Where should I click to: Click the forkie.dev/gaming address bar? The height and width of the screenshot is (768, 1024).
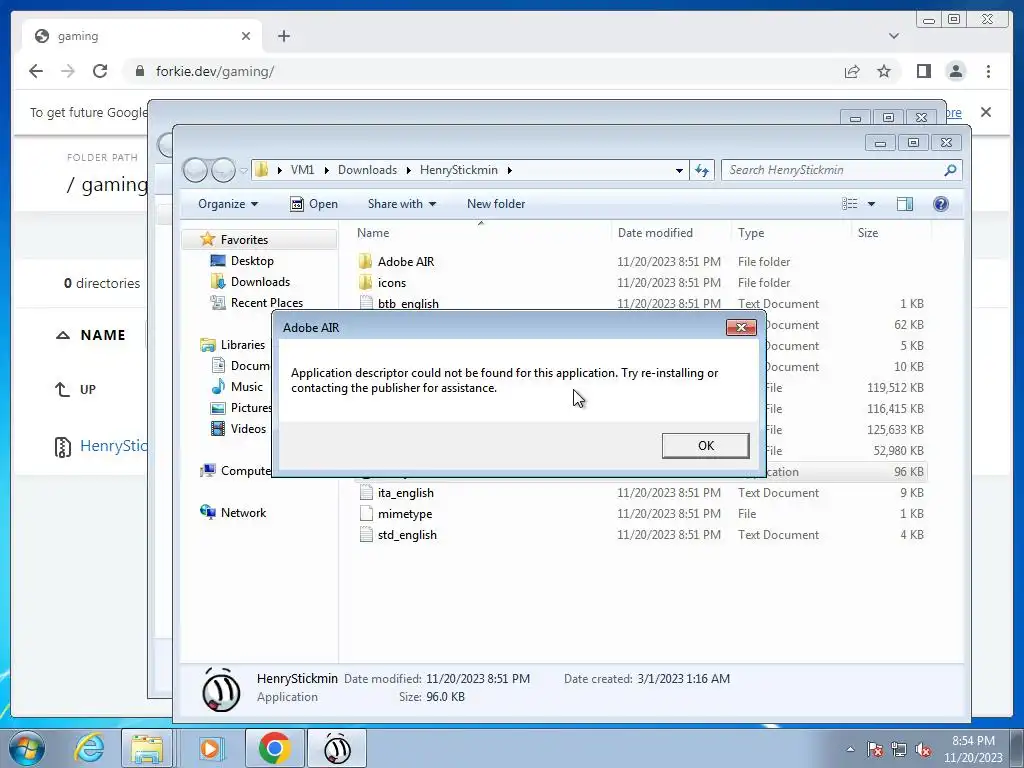coord(483,71)
